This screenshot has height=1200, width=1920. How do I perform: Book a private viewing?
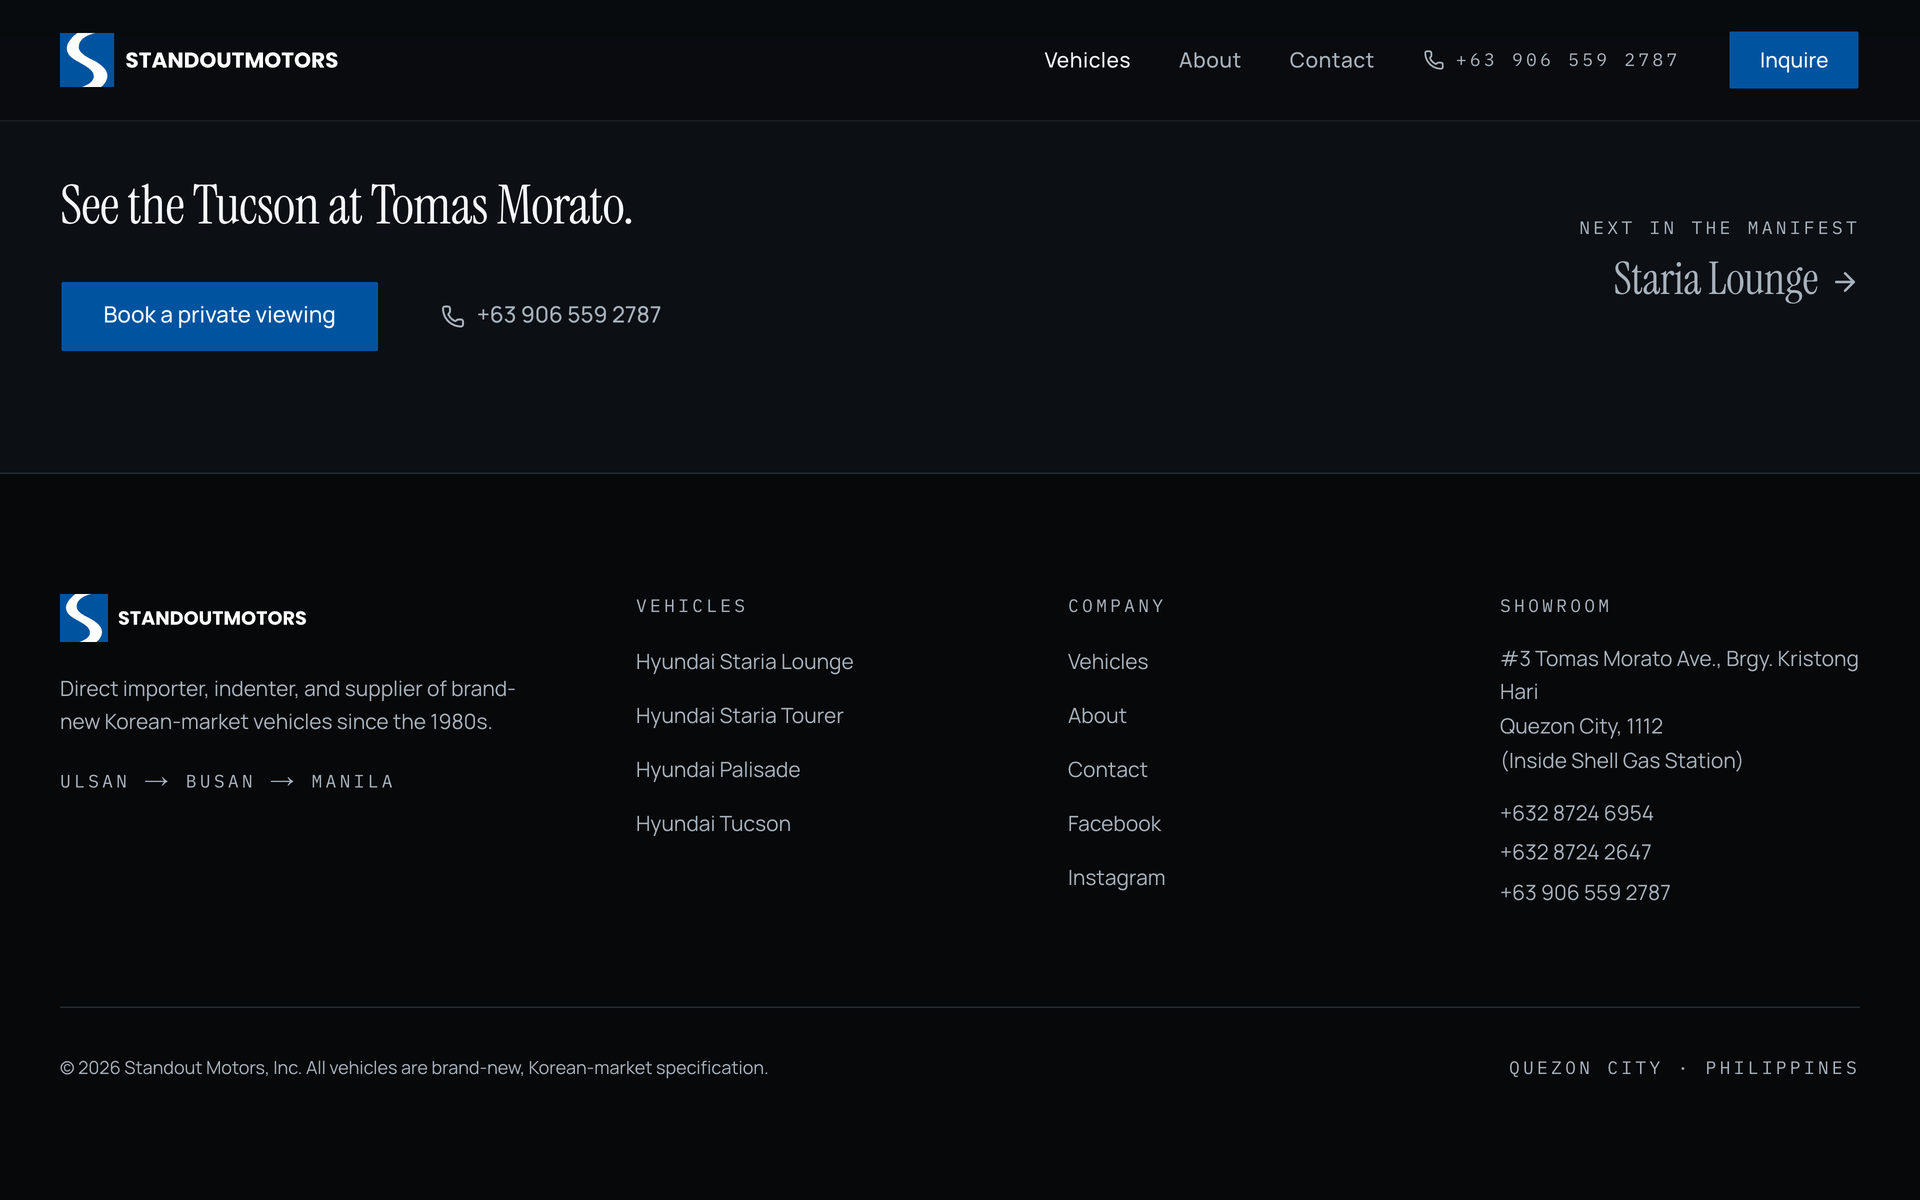219,316
